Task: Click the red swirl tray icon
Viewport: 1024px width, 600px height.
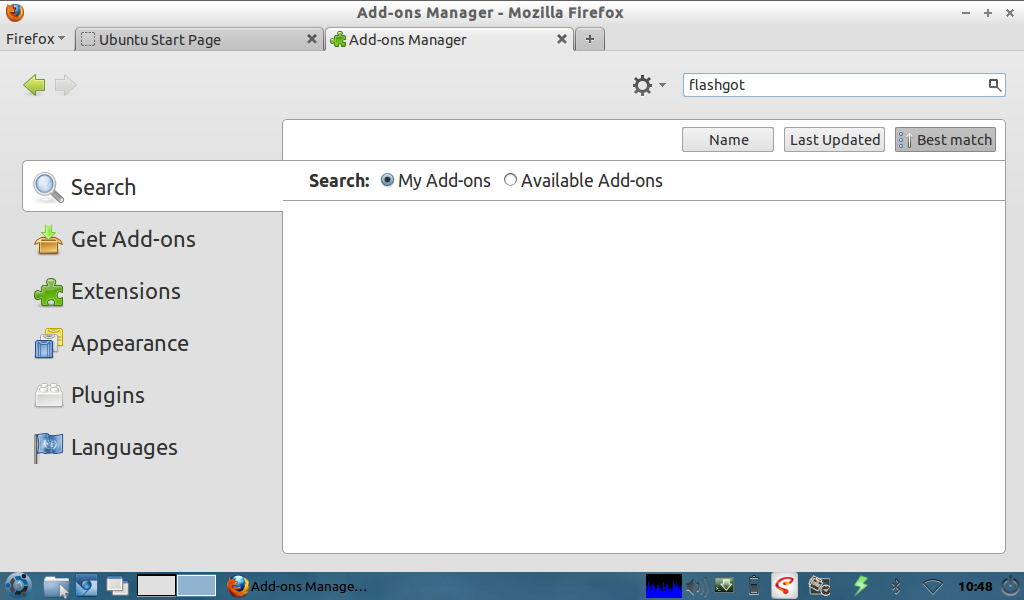Action: pos(785,586)
